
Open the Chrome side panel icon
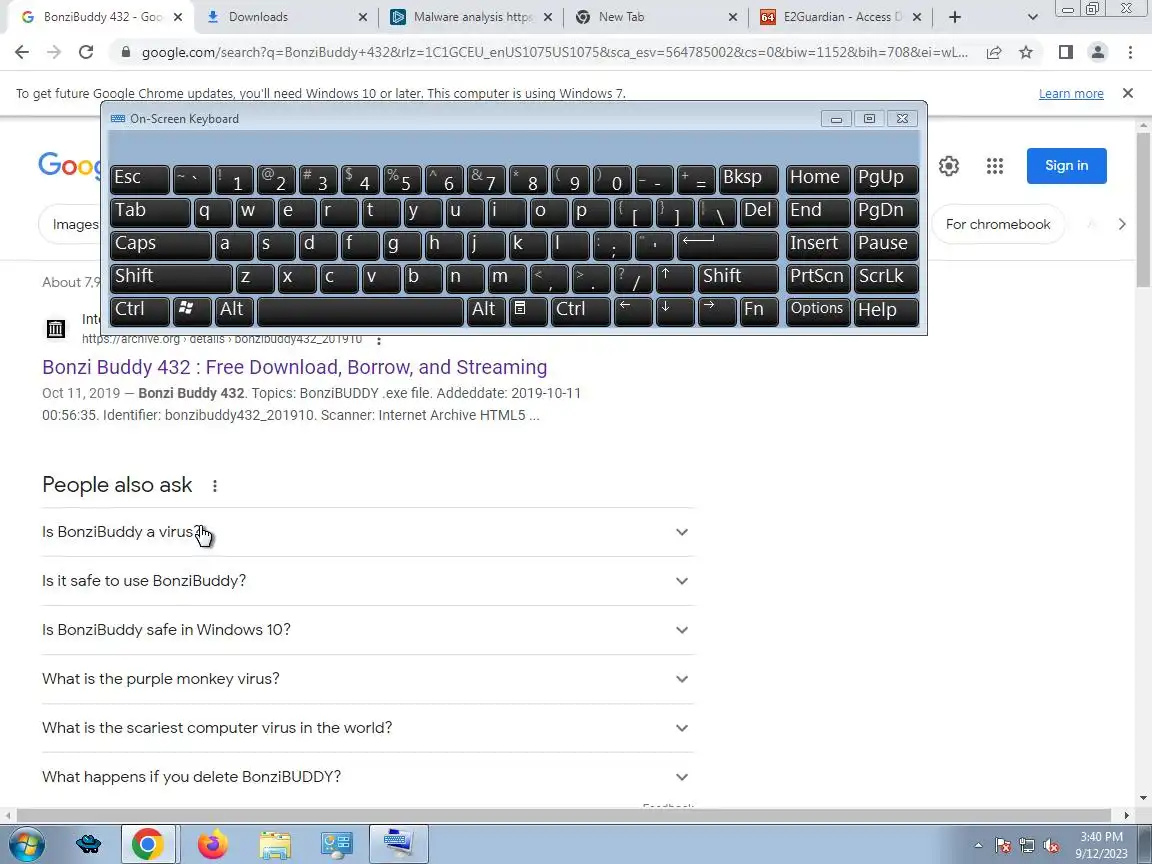click(x=1065, y=52)
